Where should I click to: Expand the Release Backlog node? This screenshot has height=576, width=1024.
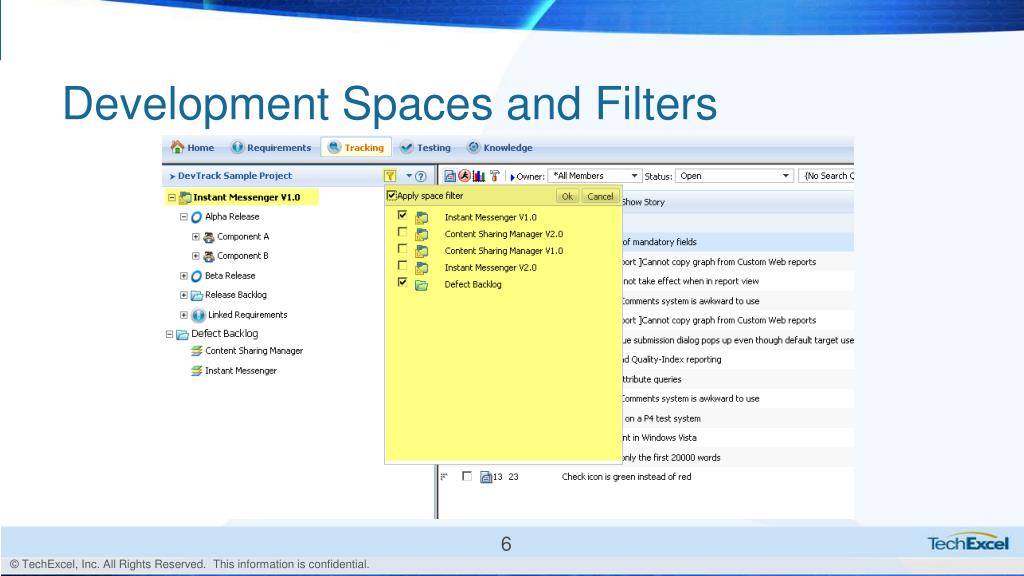[x=184, y=295]
